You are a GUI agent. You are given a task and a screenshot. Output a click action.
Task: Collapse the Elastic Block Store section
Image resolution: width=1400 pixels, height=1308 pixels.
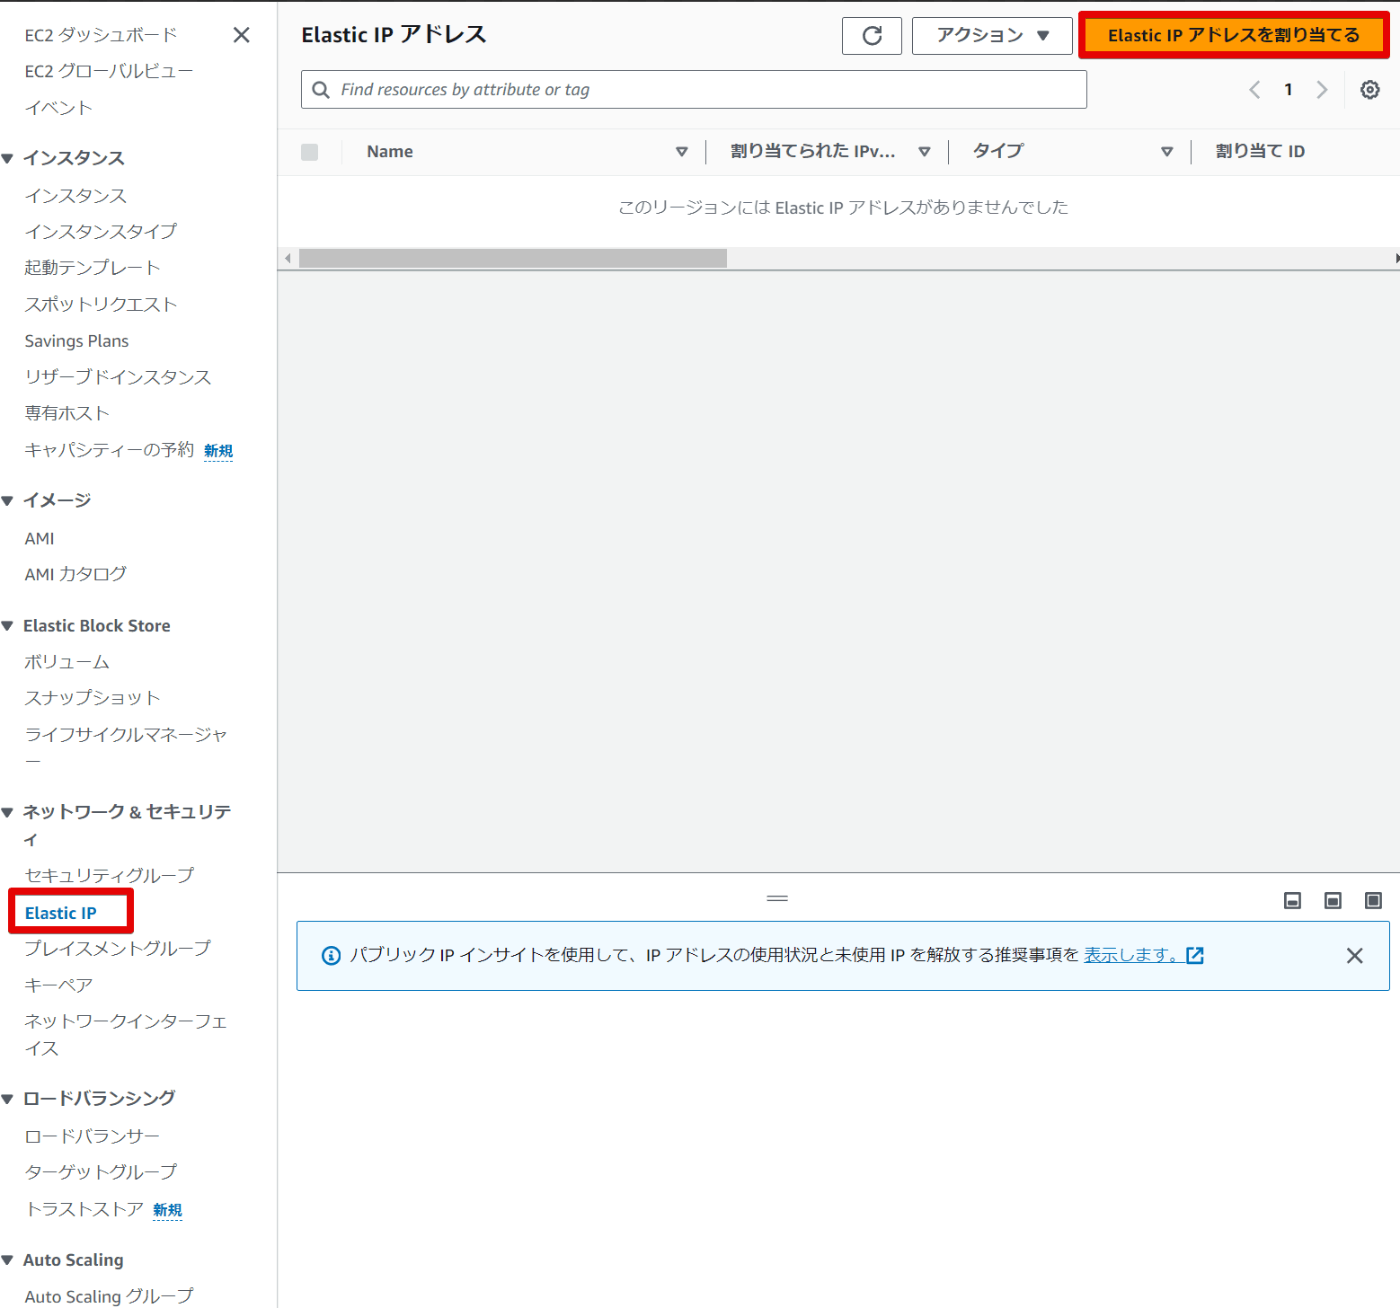(8, 626)
